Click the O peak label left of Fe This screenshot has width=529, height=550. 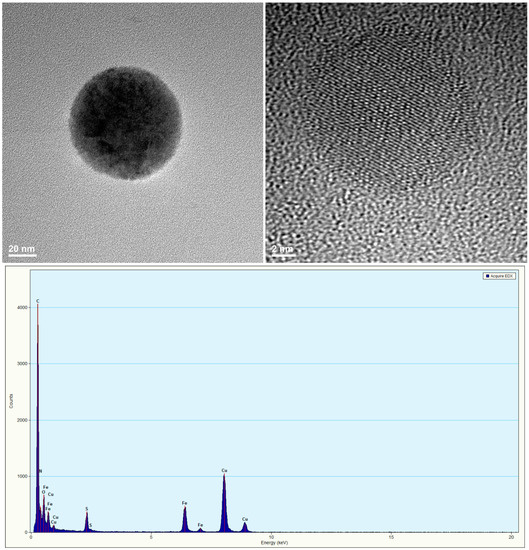click(x=43, y=492)
